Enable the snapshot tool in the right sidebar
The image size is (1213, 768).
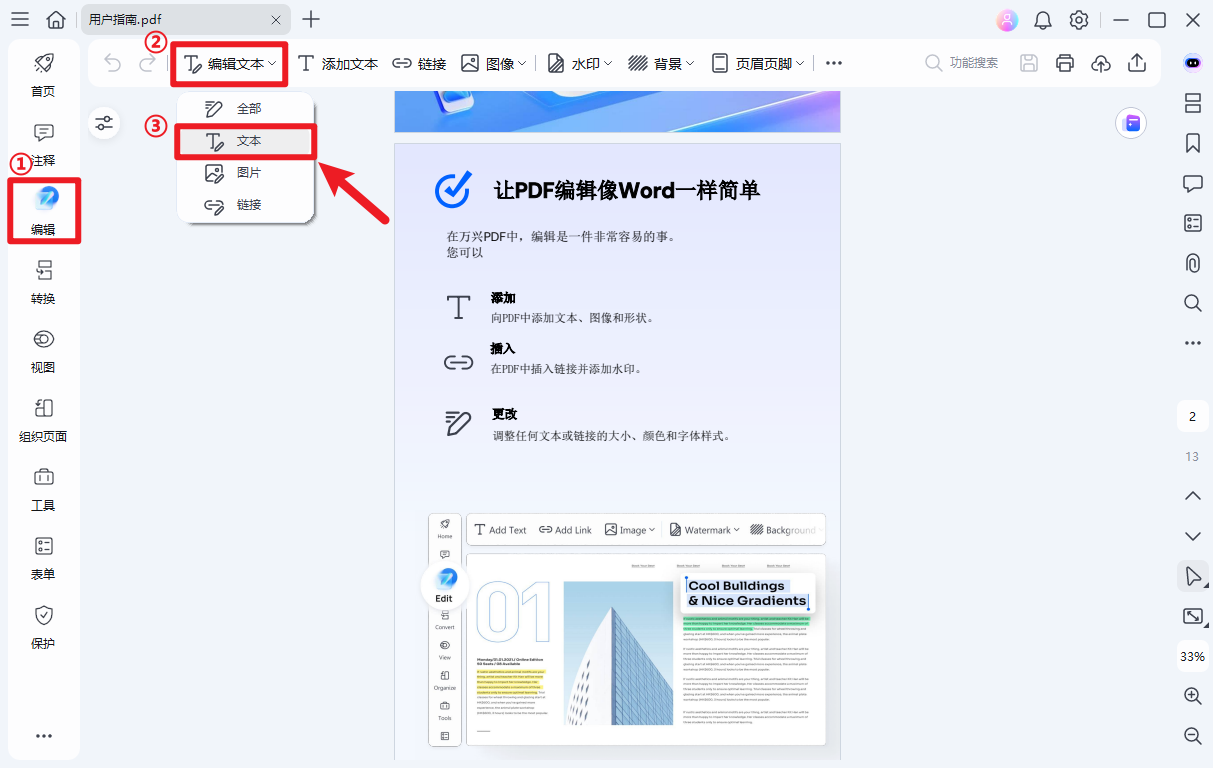click(1192, 616)
